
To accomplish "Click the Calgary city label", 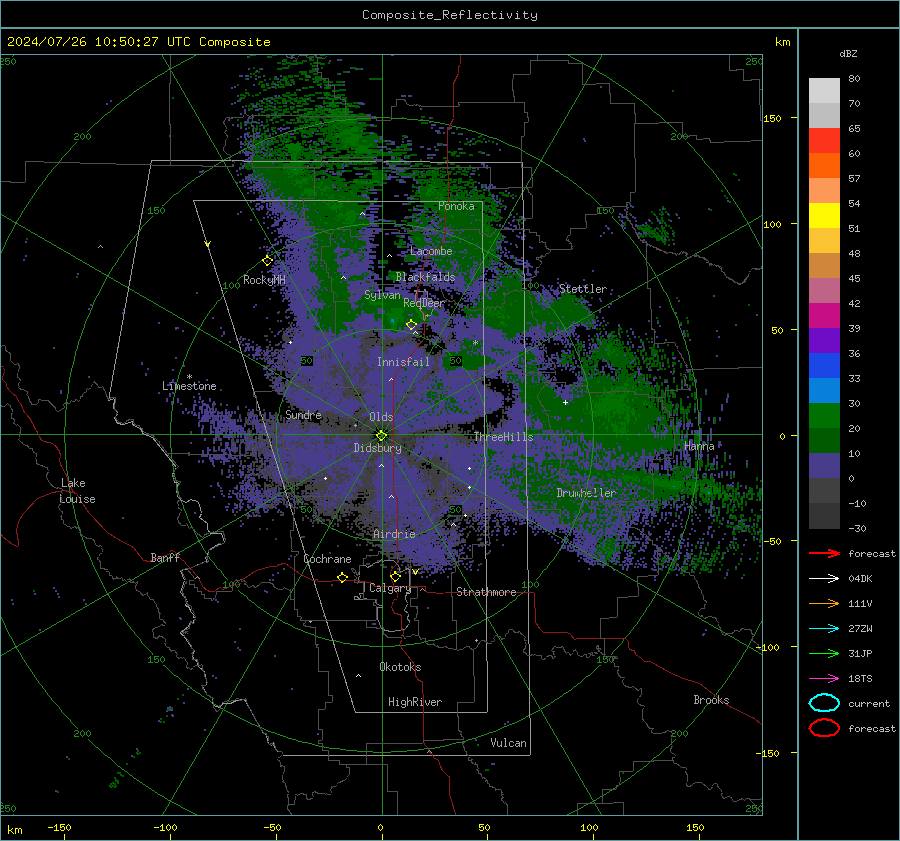I will [x=390, y=588].
